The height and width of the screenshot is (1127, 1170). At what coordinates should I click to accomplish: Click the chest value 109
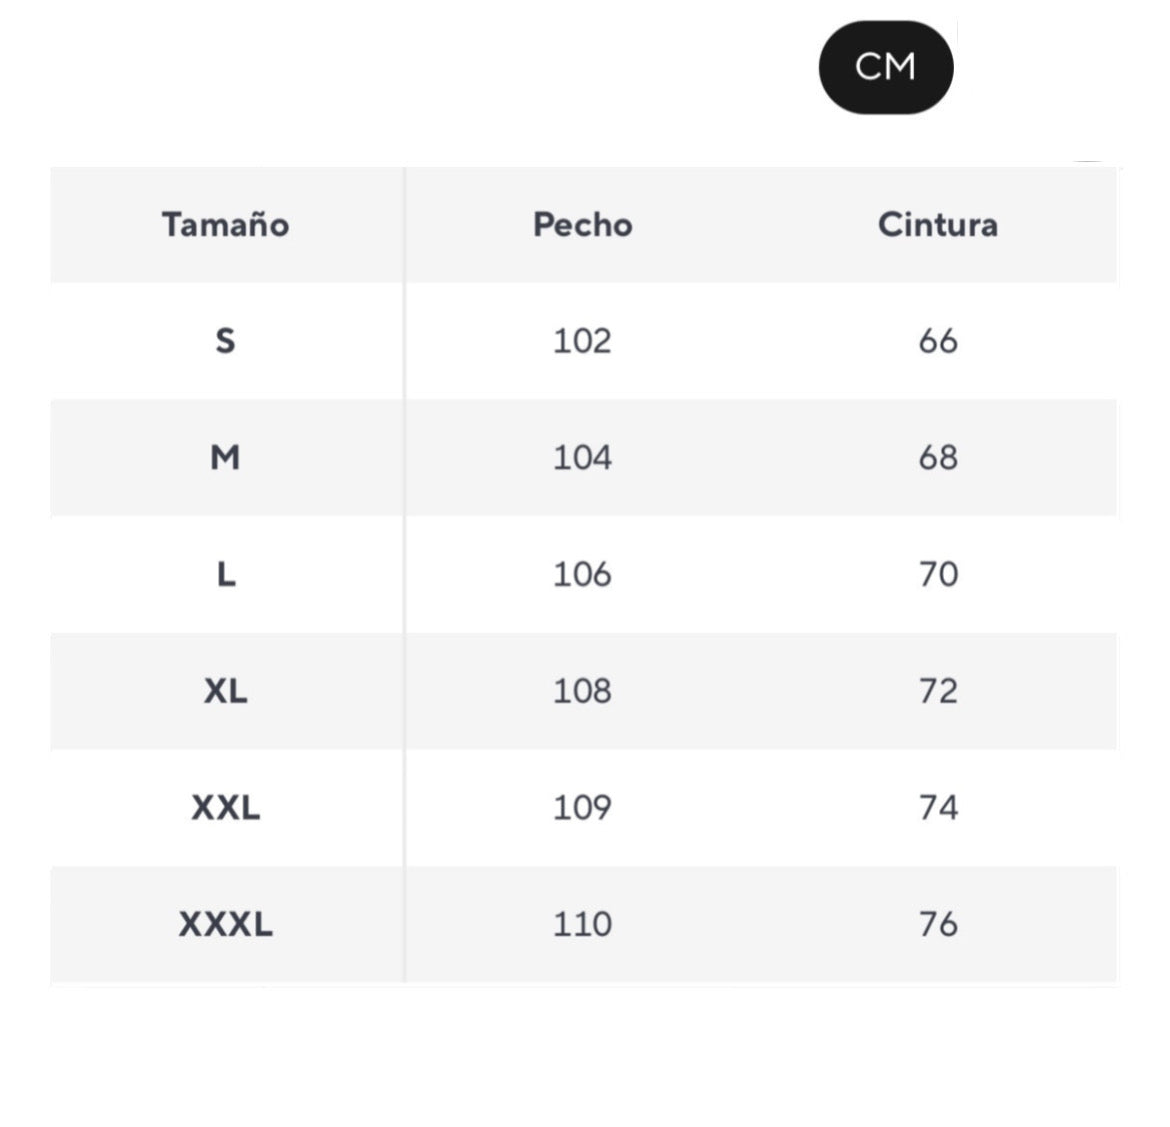(582, 808)
